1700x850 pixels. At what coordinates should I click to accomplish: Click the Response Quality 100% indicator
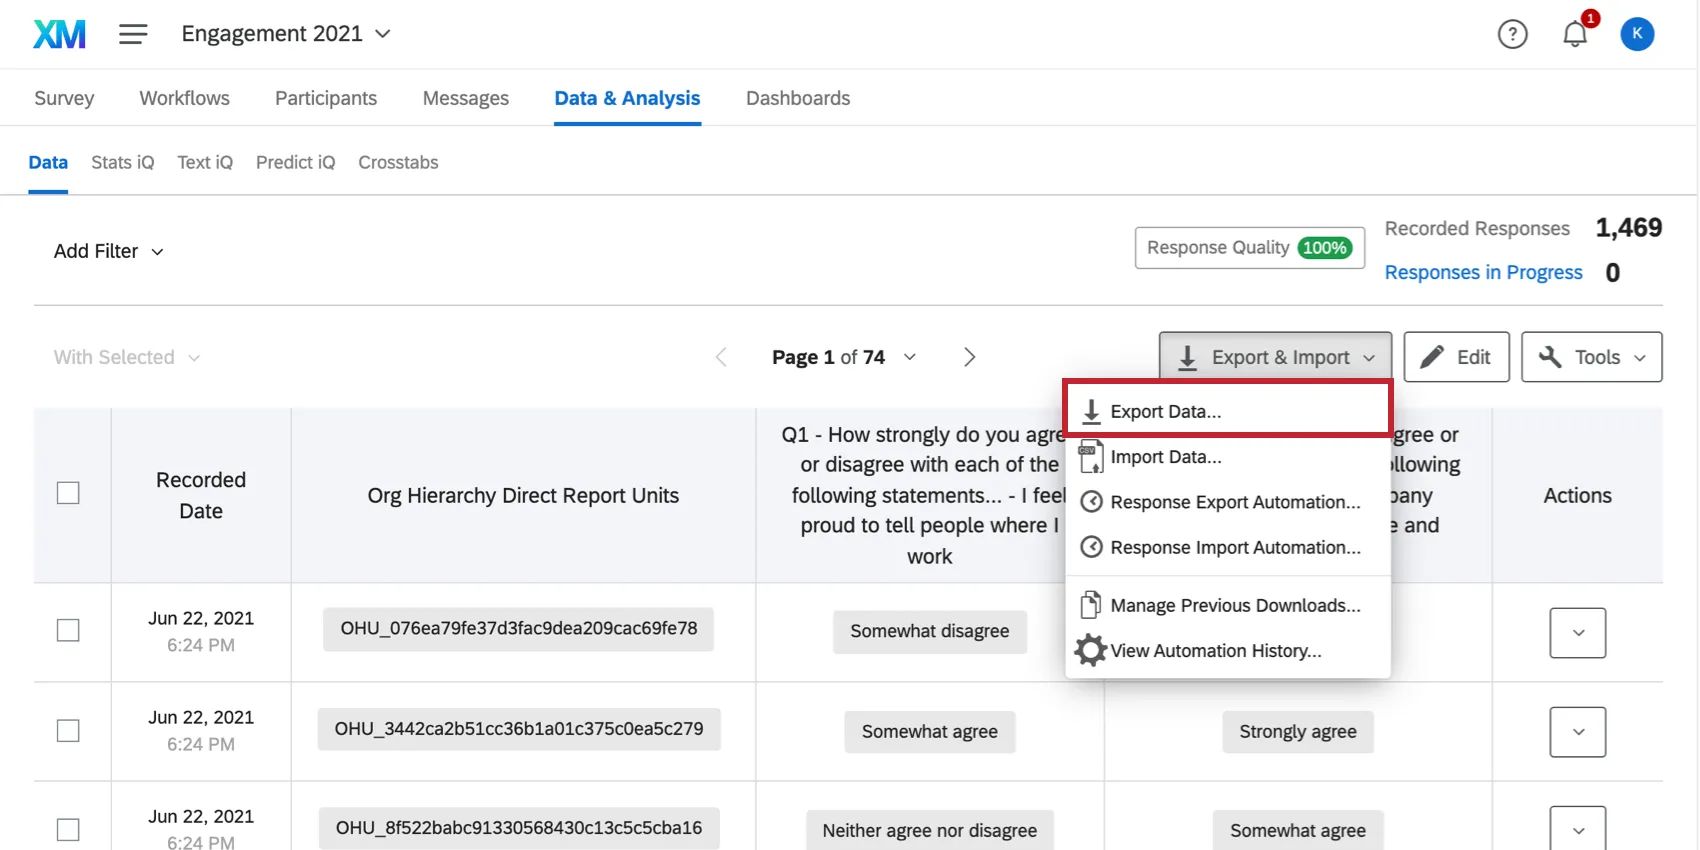[1249, 248]
